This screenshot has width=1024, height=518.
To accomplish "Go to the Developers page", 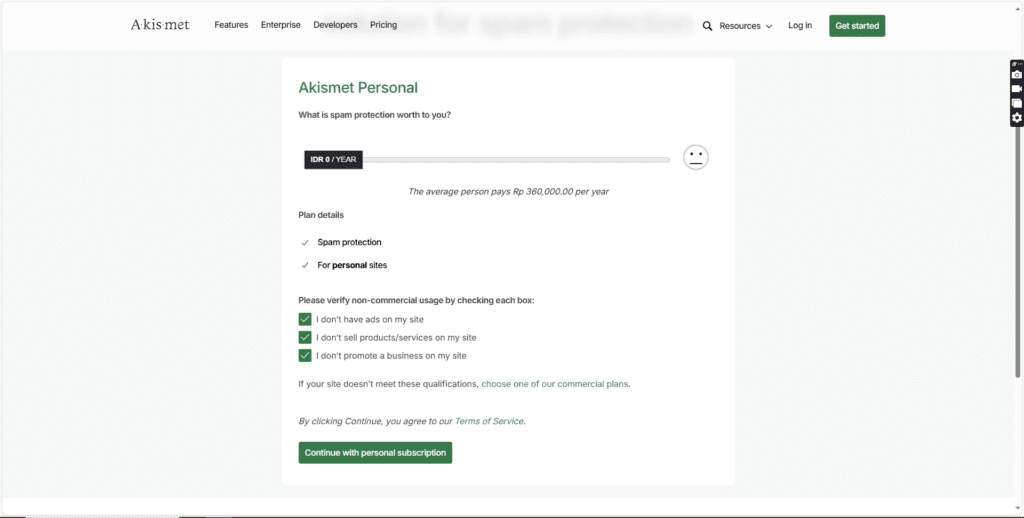I will pyautogui.click(x=335, y=25).
